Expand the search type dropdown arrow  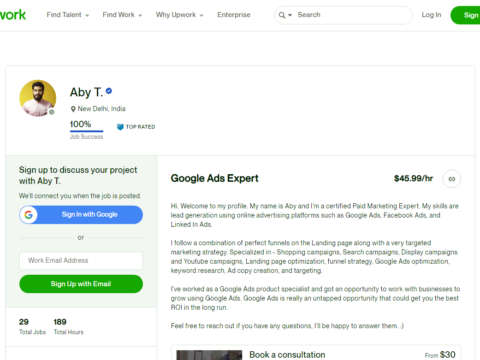[290, 15]
